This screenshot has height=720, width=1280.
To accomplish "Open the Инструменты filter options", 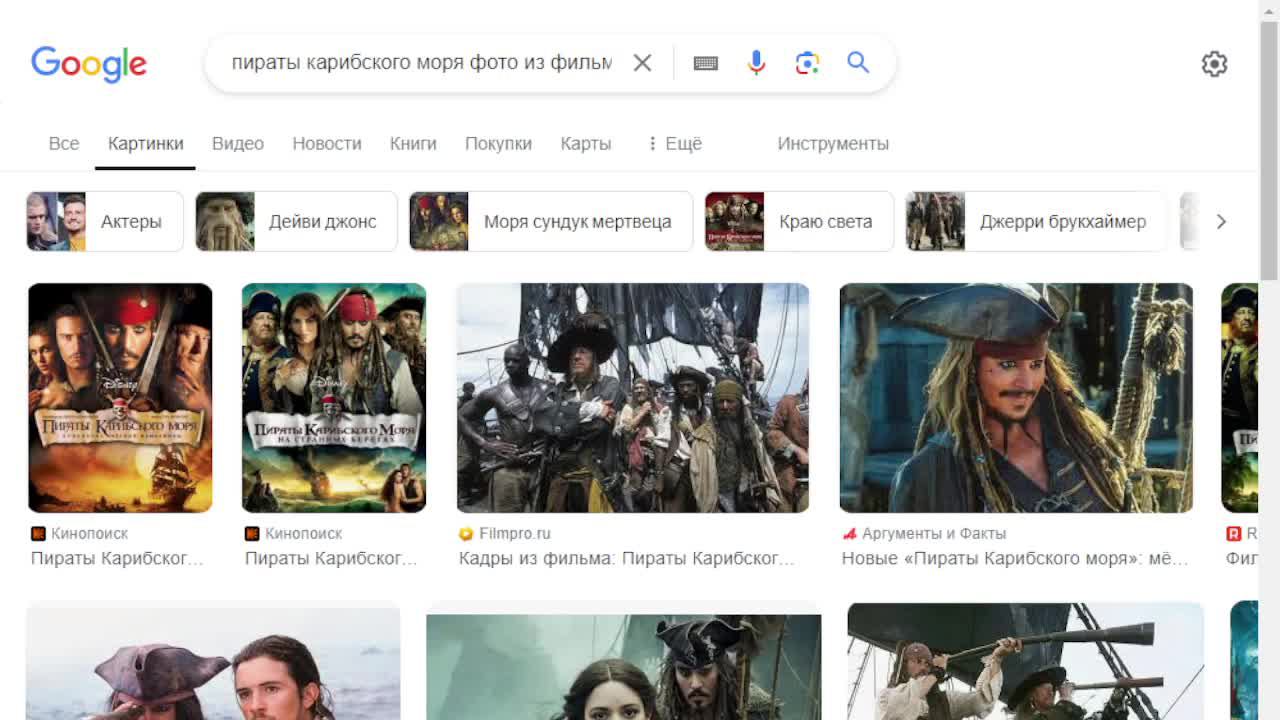I will pyautogui.click(x=833, y=143).
